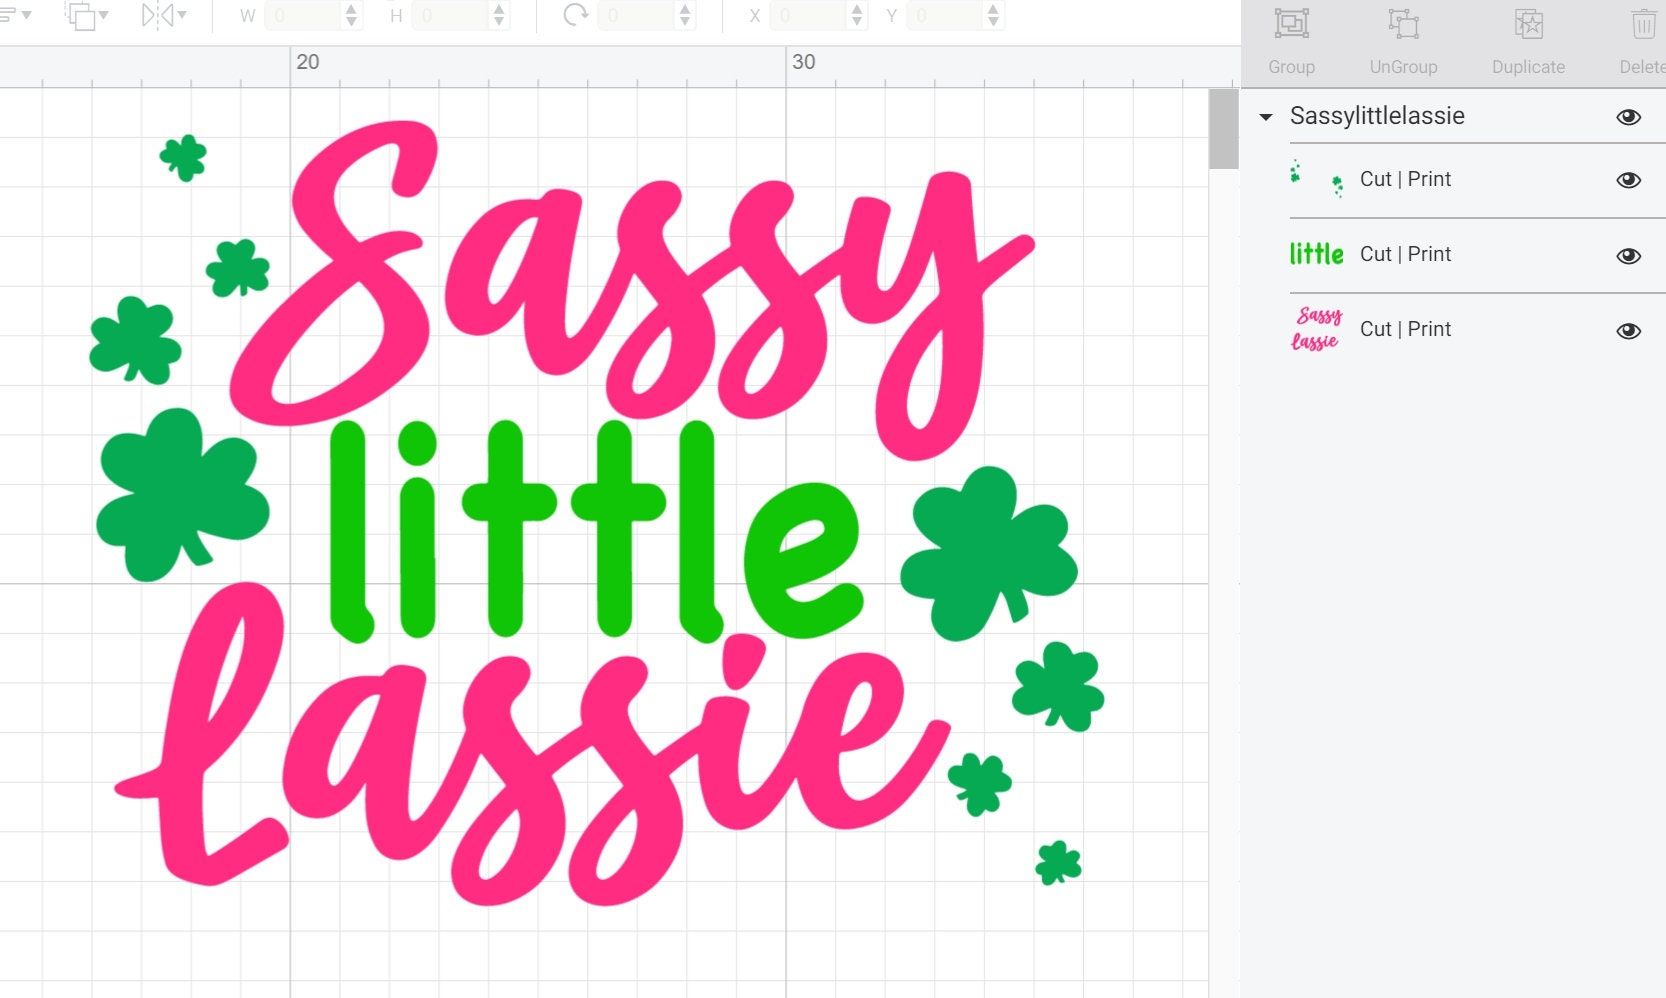Open the Flip options dropdown arrow

pos(182,16)
